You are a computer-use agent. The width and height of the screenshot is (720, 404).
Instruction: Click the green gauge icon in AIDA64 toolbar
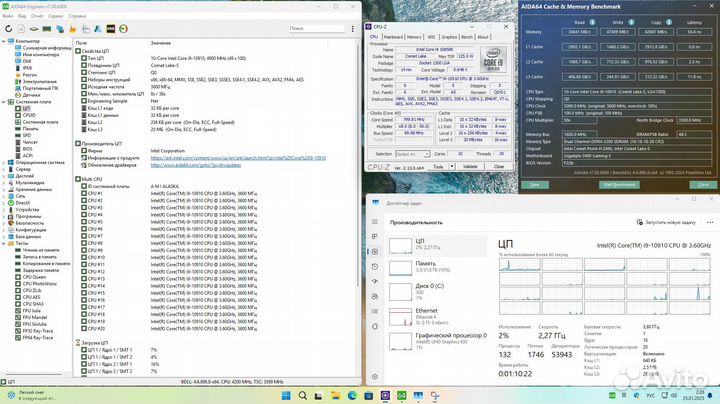point(124,29)
